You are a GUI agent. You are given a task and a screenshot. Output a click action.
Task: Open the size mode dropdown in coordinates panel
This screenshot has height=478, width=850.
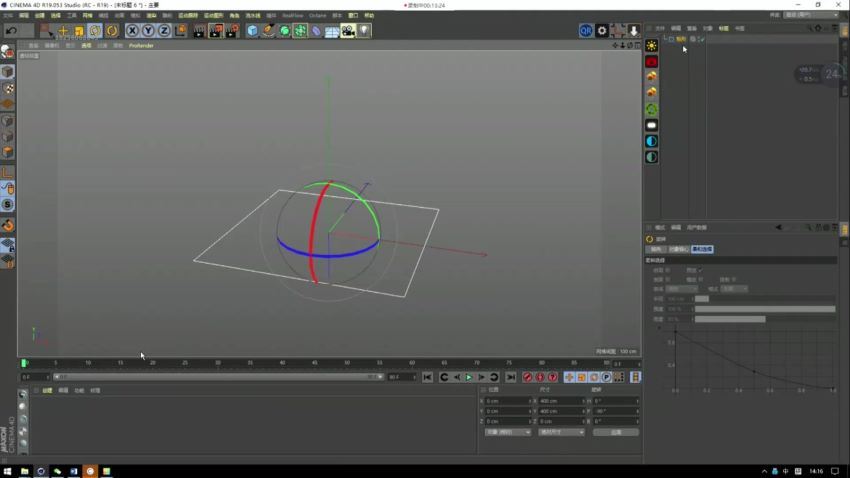point(562,432)
